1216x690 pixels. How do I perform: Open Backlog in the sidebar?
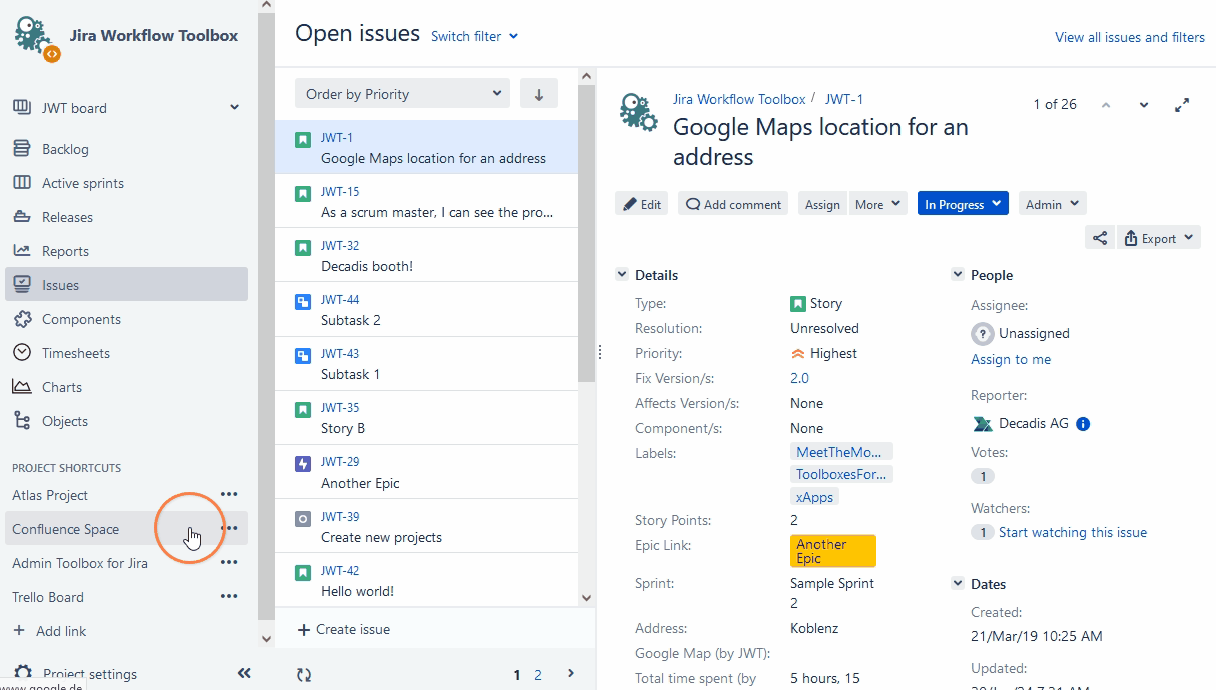click(65, 149)
